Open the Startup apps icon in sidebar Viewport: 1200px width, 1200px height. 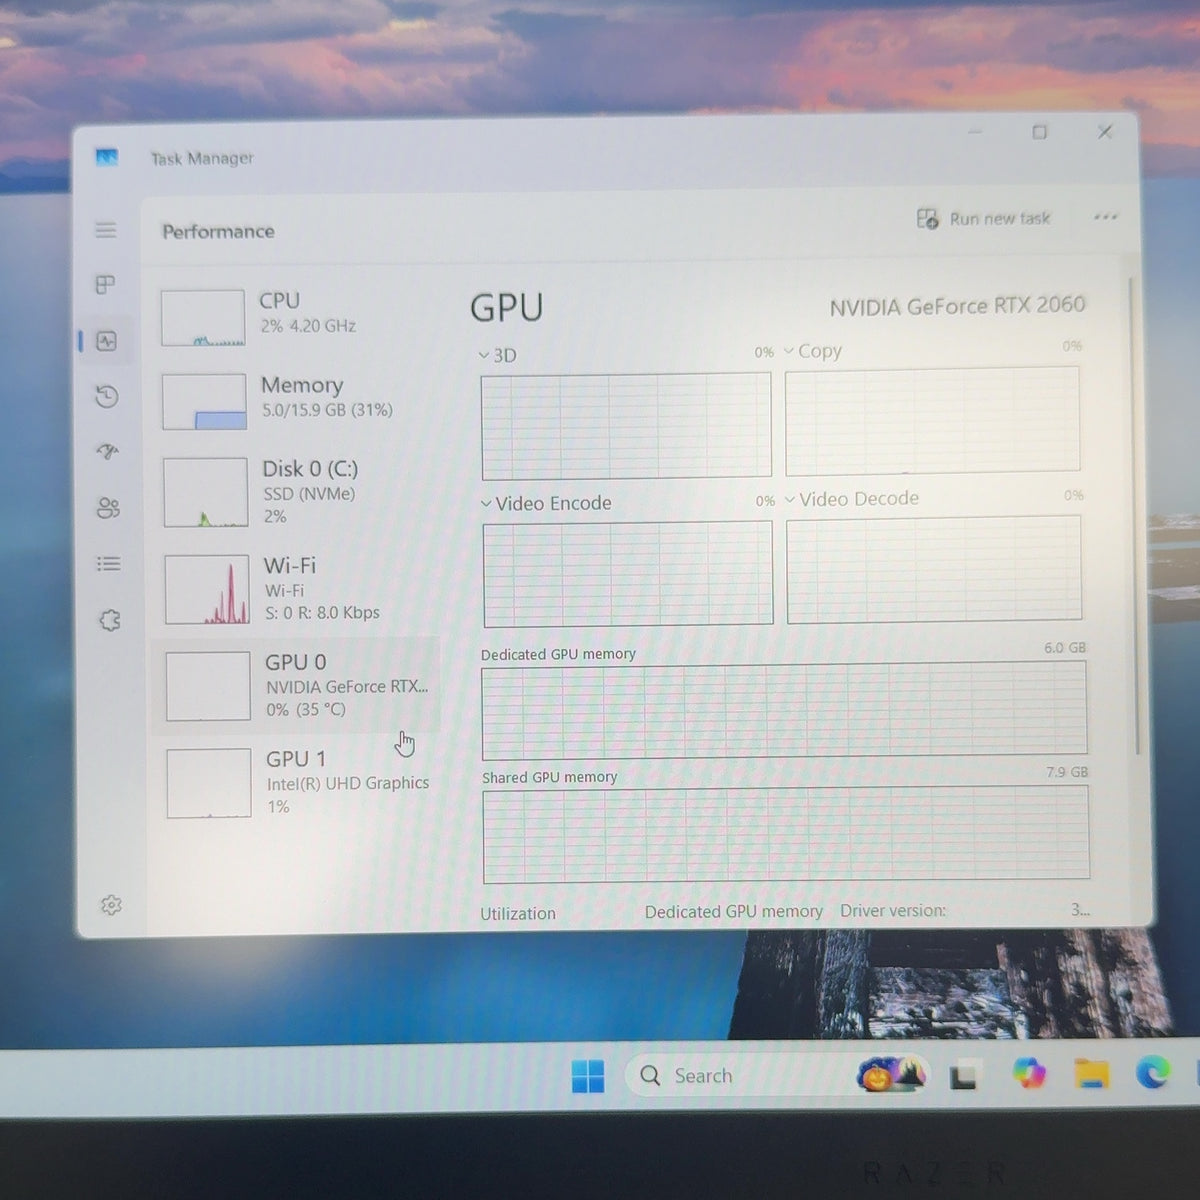[108, 452]
